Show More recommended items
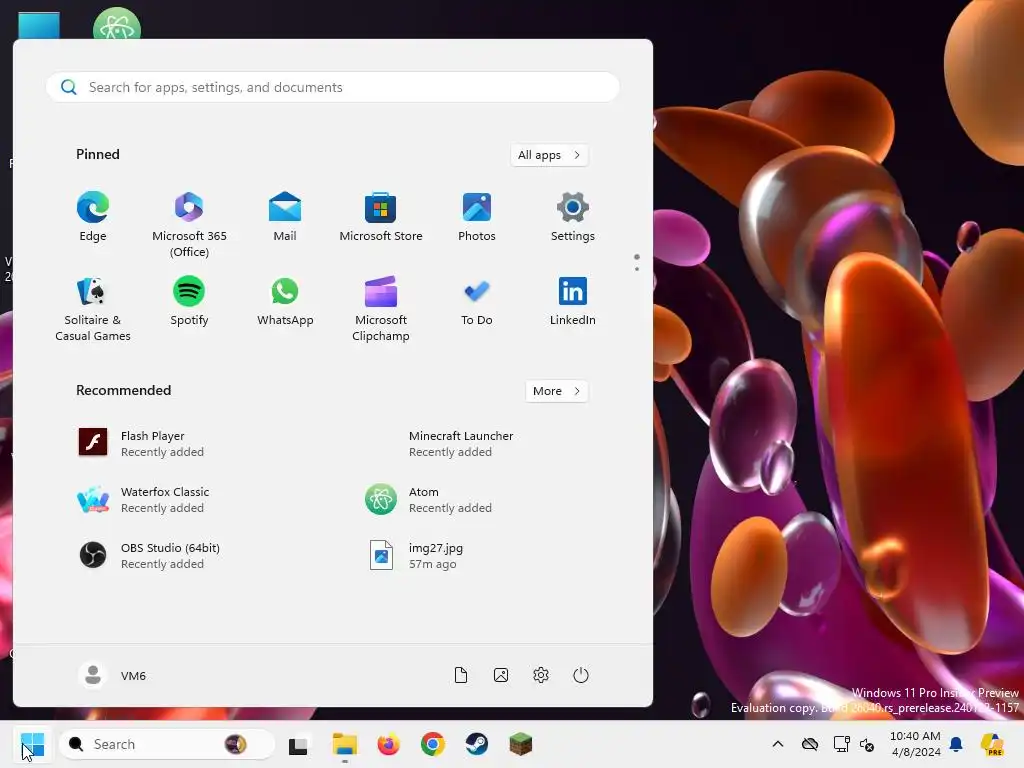The image size is (1024, 768). (556, 391)
